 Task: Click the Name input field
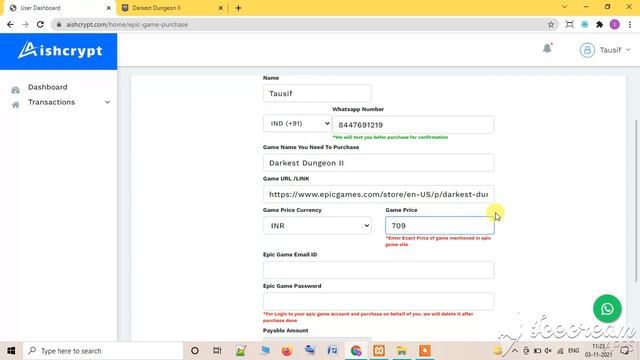(x=317, y=93)
